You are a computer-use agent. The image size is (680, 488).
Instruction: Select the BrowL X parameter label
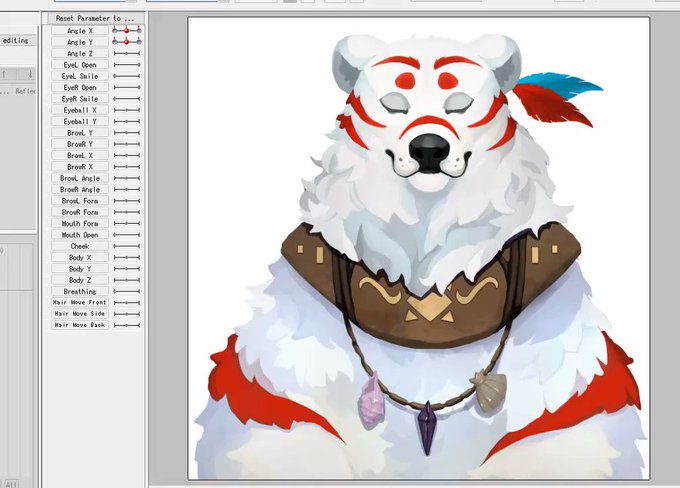pos(80,155)
